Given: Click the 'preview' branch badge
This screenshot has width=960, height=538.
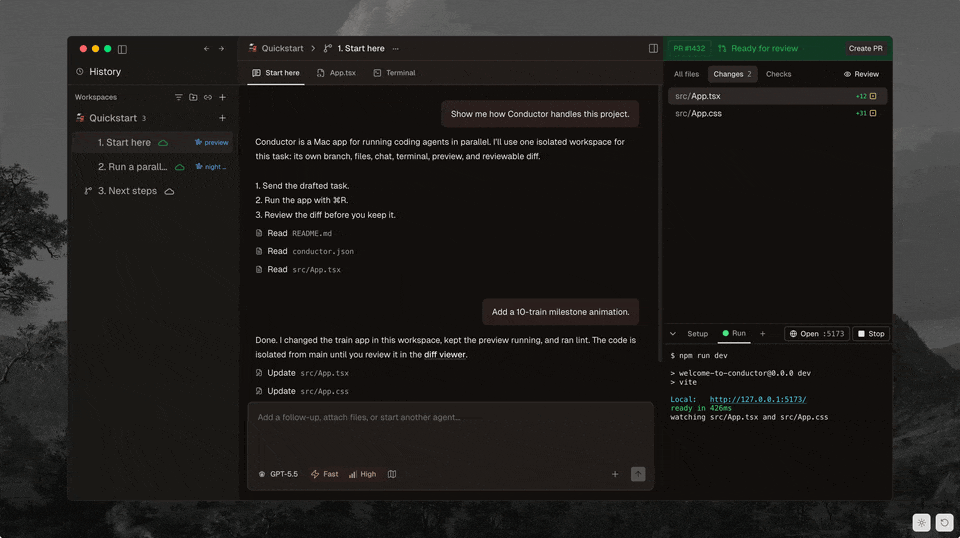Looking at the screenshot, I should tap(212, 143).
